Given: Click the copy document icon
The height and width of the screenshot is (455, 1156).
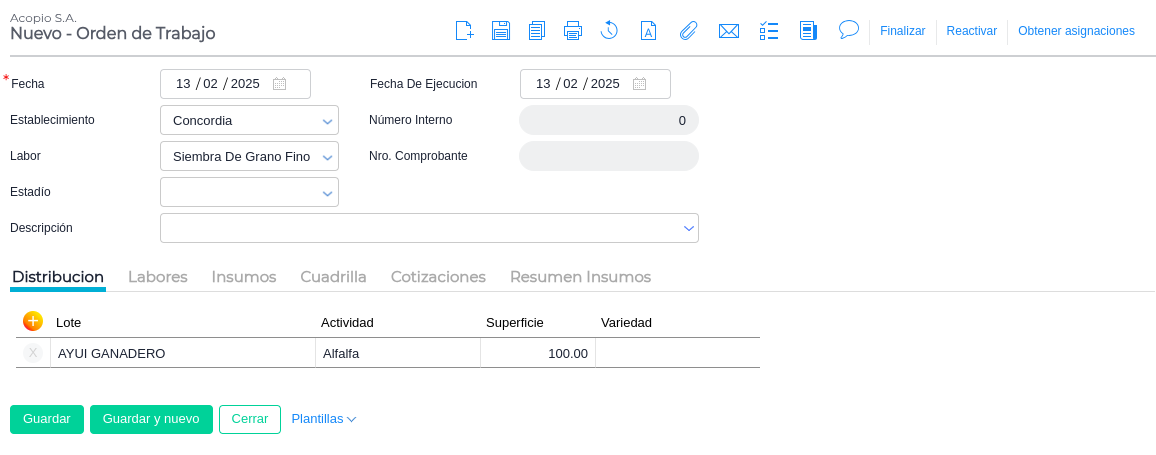Looking at the screenshot, I should pos(537,31).
